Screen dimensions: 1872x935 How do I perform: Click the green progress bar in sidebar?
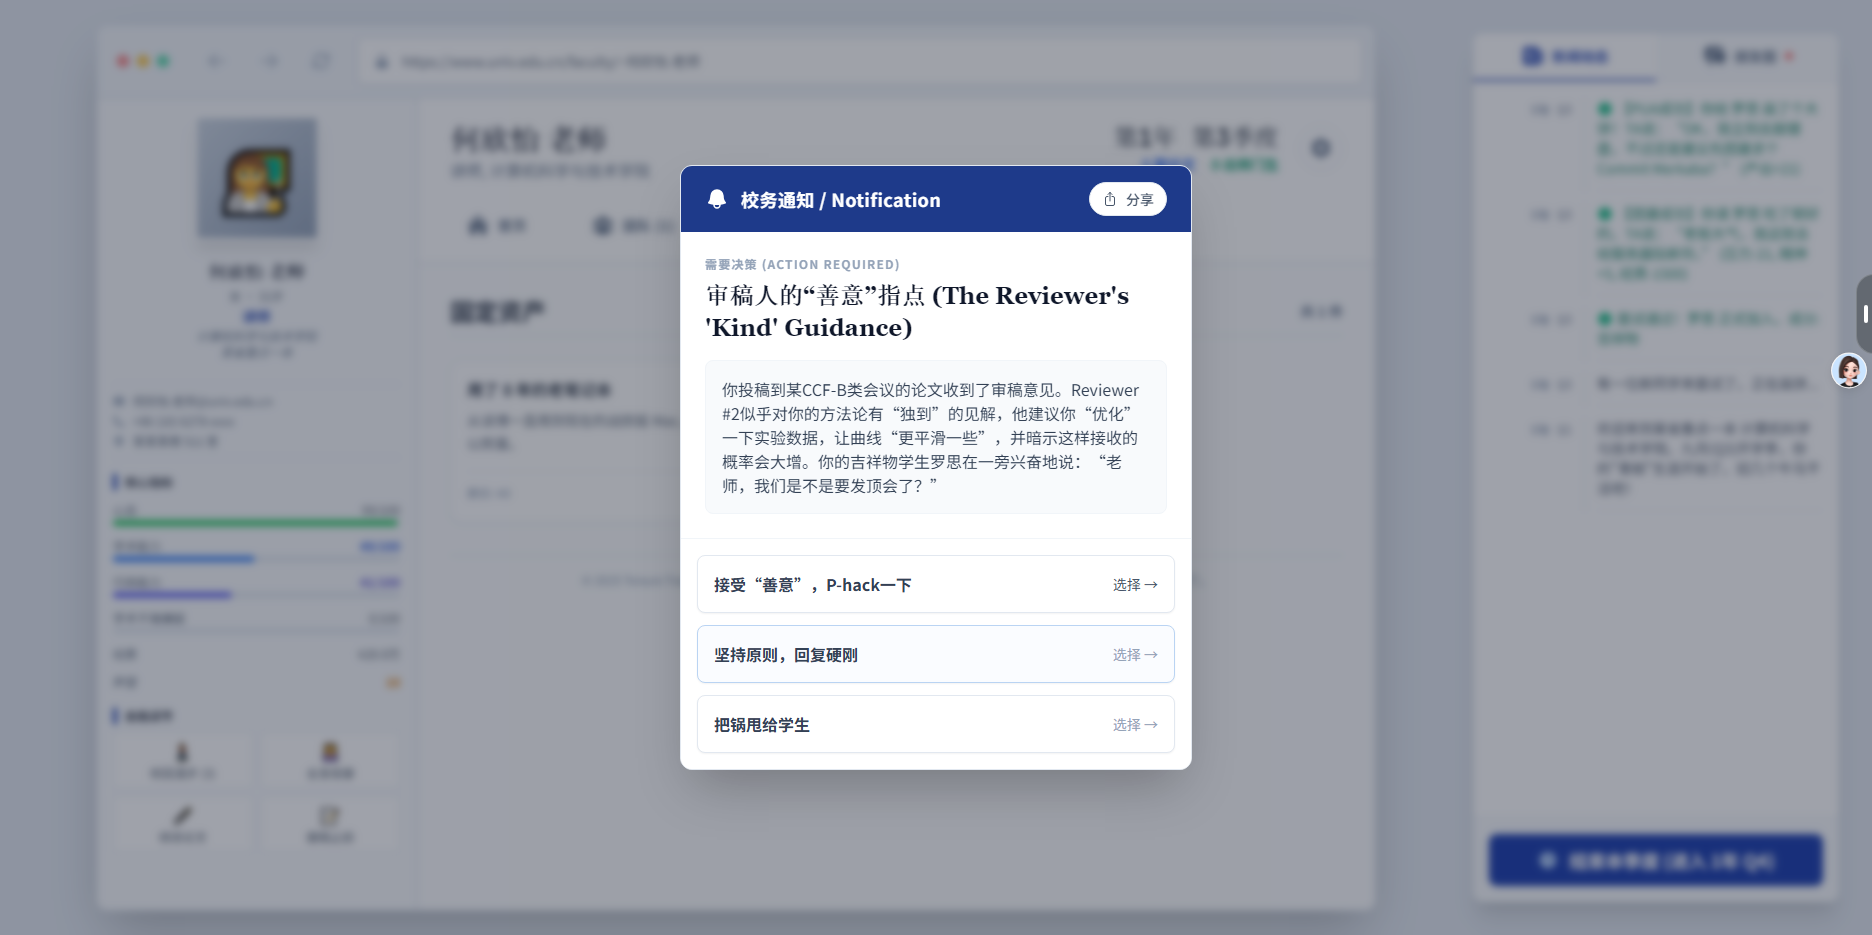[x=255, y=522]
